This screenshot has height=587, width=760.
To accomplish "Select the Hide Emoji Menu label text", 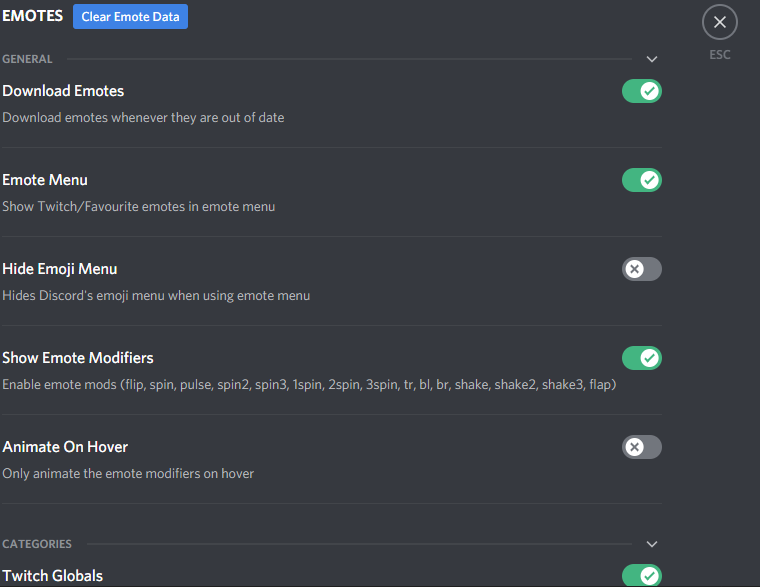I will (60, 269).
